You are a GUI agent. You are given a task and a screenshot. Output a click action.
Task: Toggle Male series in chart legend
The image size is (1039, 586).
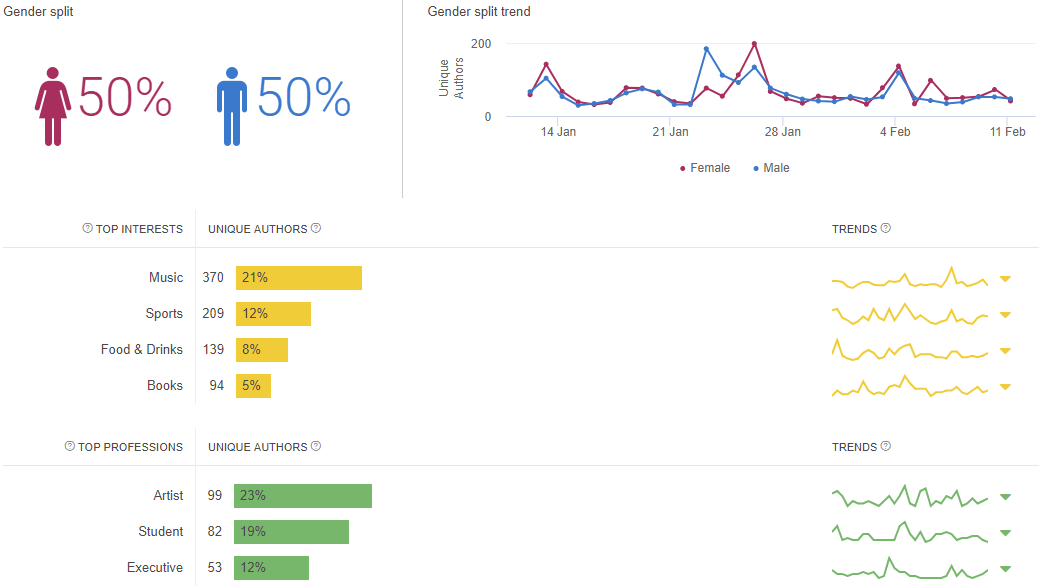tap(771, 168)
